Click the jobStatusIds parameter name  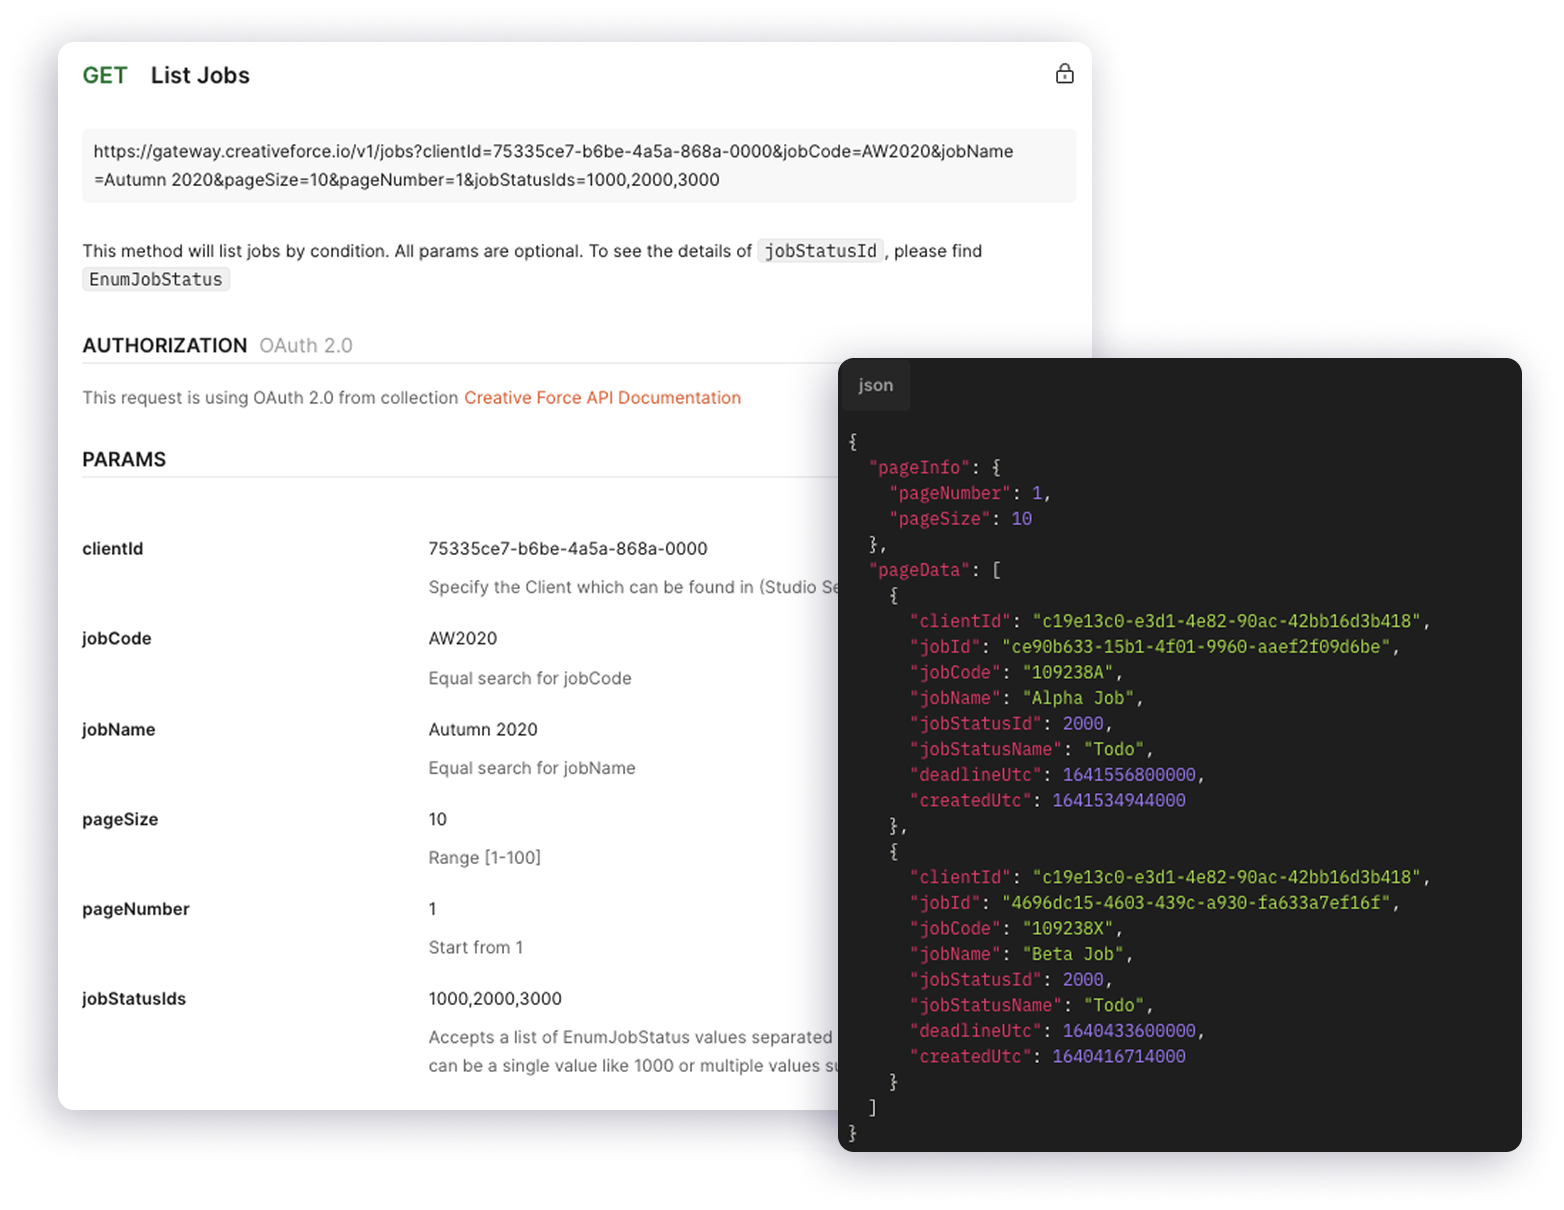134,999
